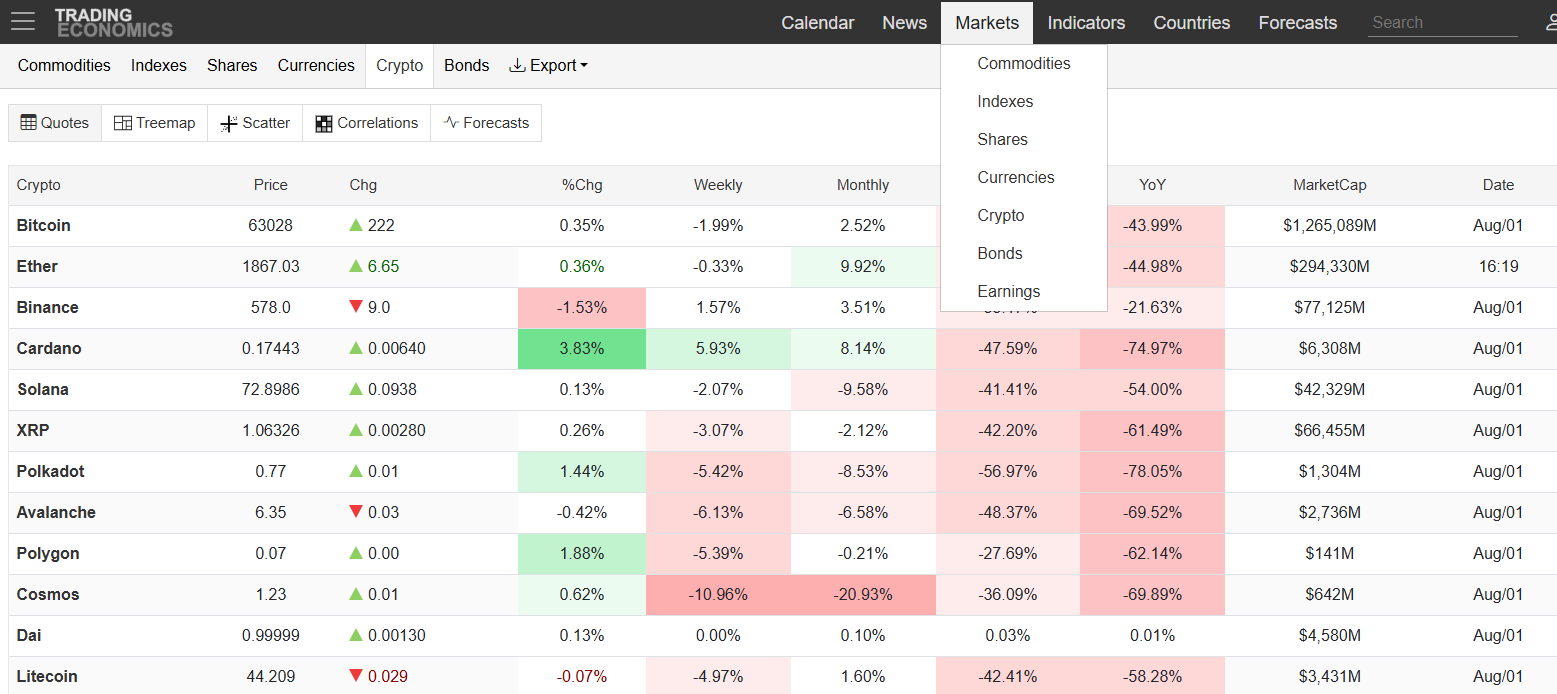
Task: Open the Indicators menu
Action: (x=1086, y=22)
